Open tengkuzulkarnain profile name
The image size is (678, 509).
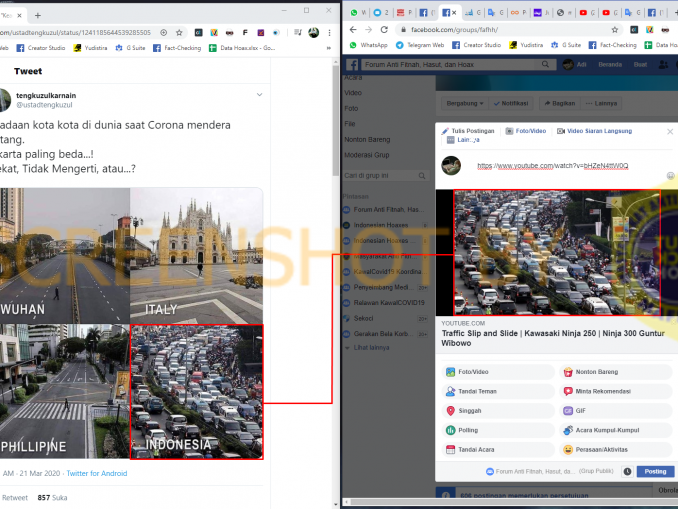(x=46, y=96)
